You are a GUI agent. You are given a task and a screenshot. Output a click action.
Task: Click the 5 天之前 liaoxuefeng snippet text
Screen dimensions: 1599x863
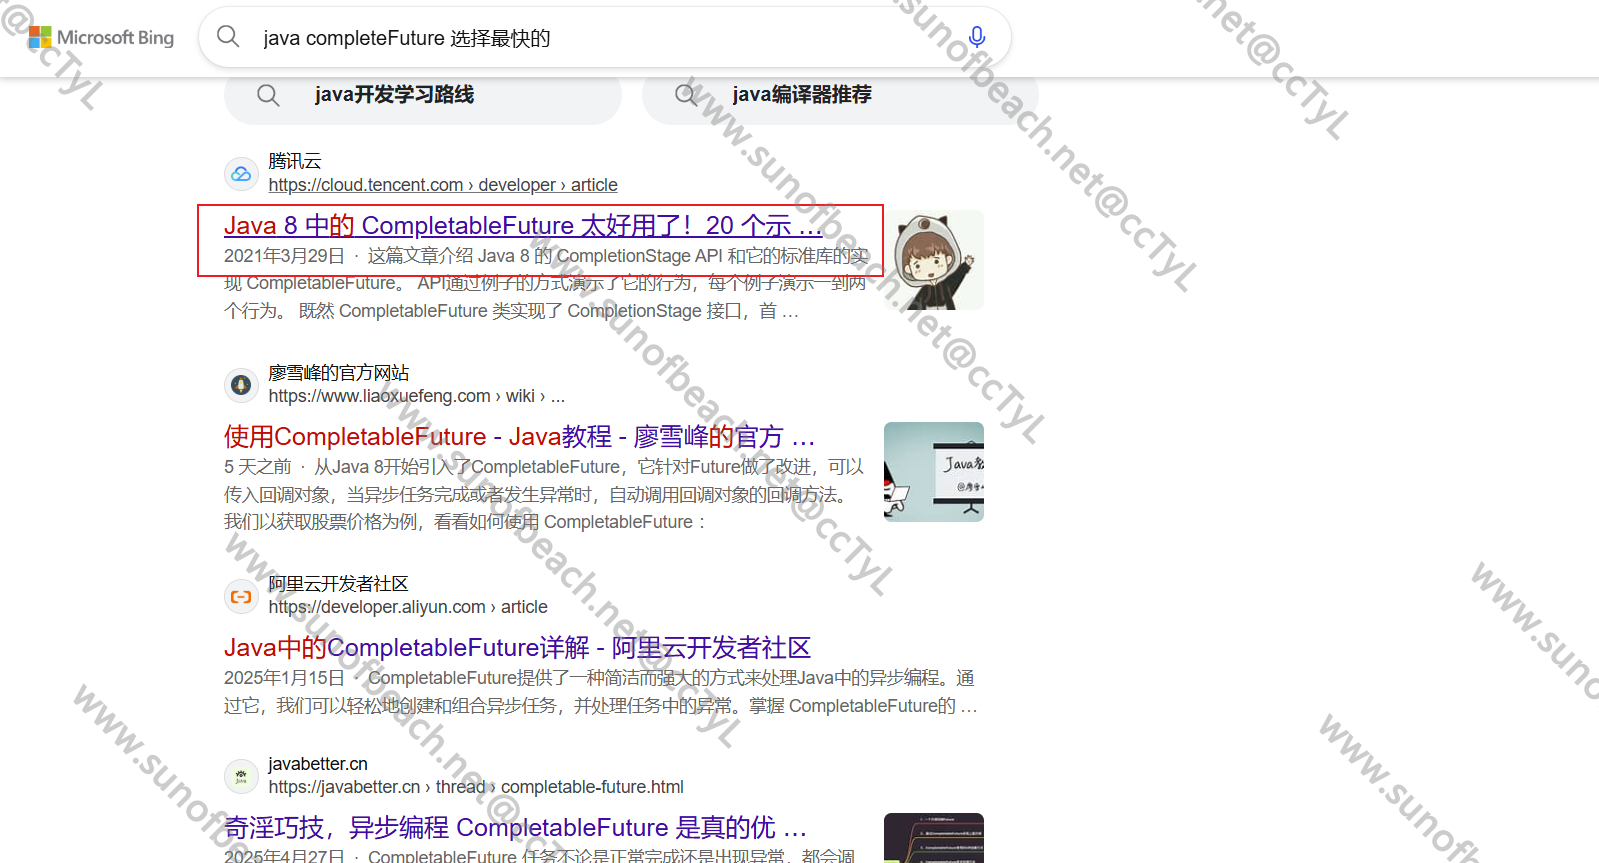[x=544, y=494]
